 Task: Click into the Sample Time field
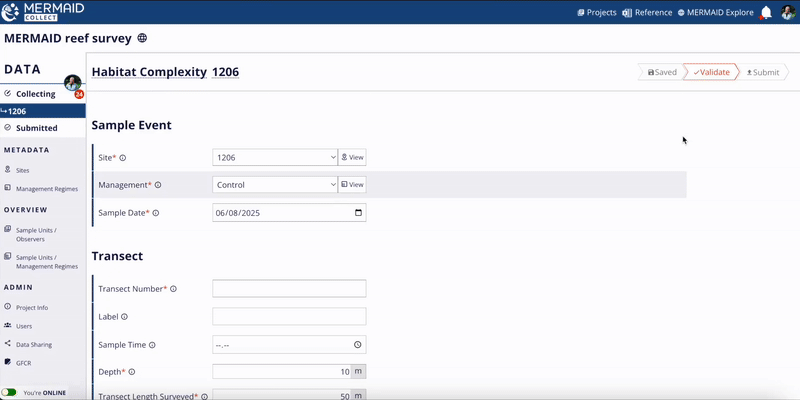click(x=289, y=345)
